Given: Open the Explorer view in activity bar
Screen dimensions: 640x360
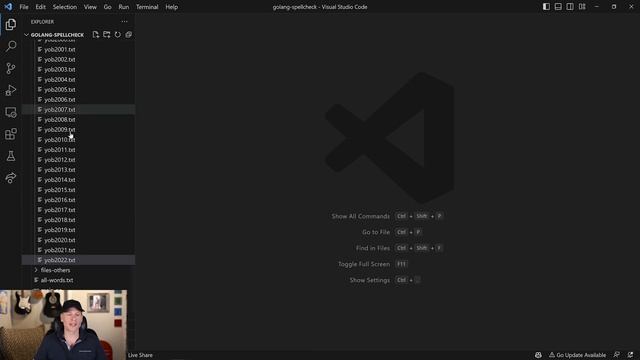Looking at the screenshot, I should (11, 24).
